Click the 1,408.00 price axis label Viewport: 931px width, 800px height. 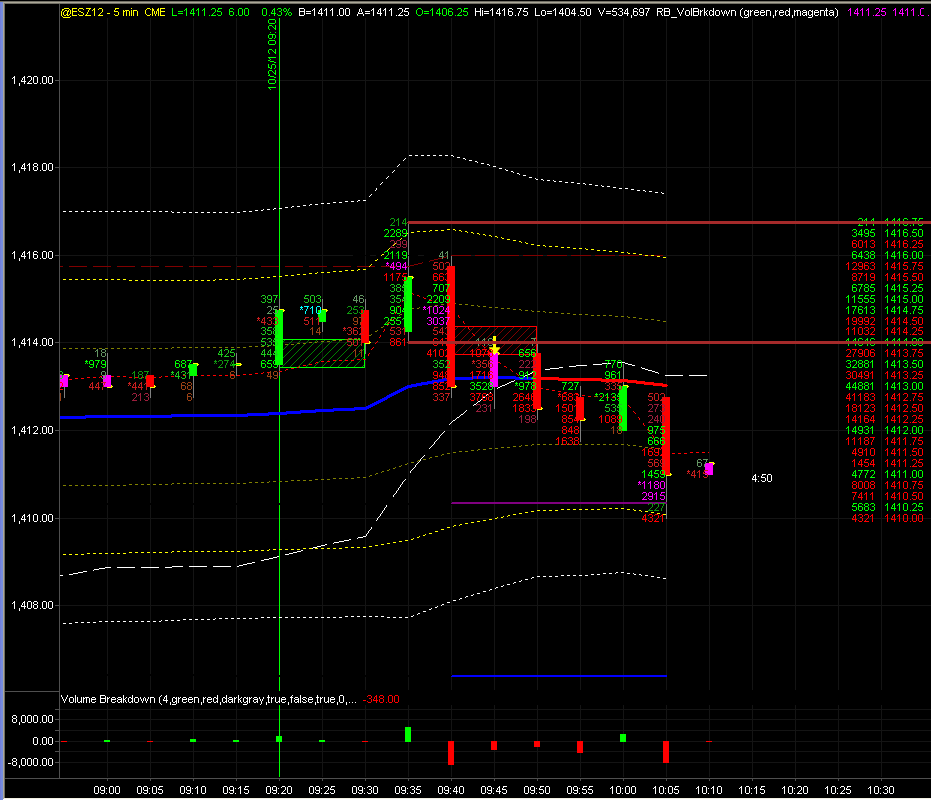(x=33, y=605)
